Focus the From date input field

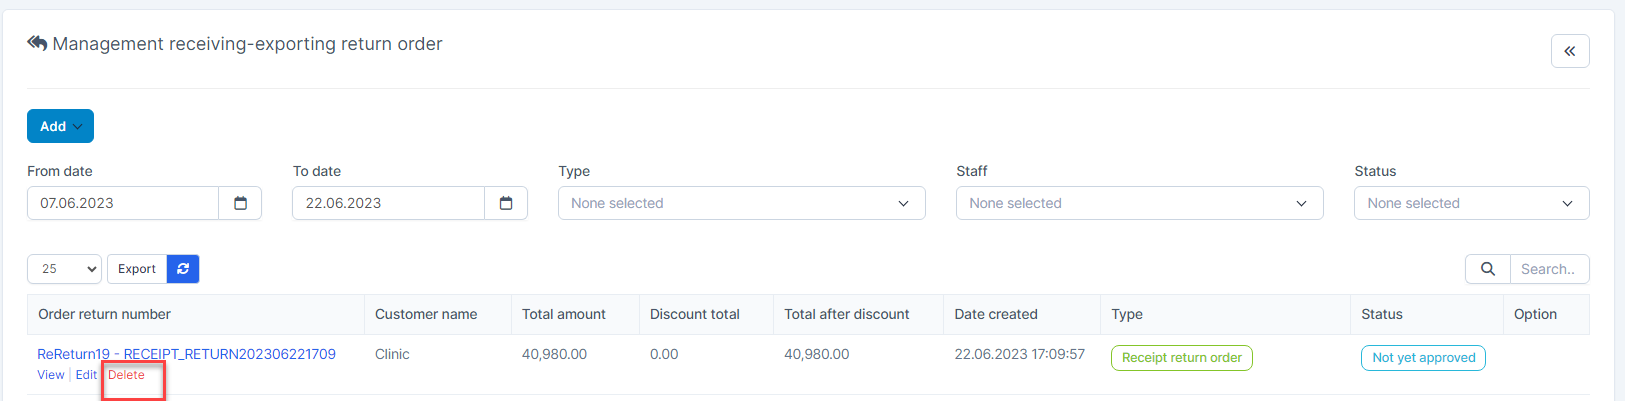[x=123, y=203]
